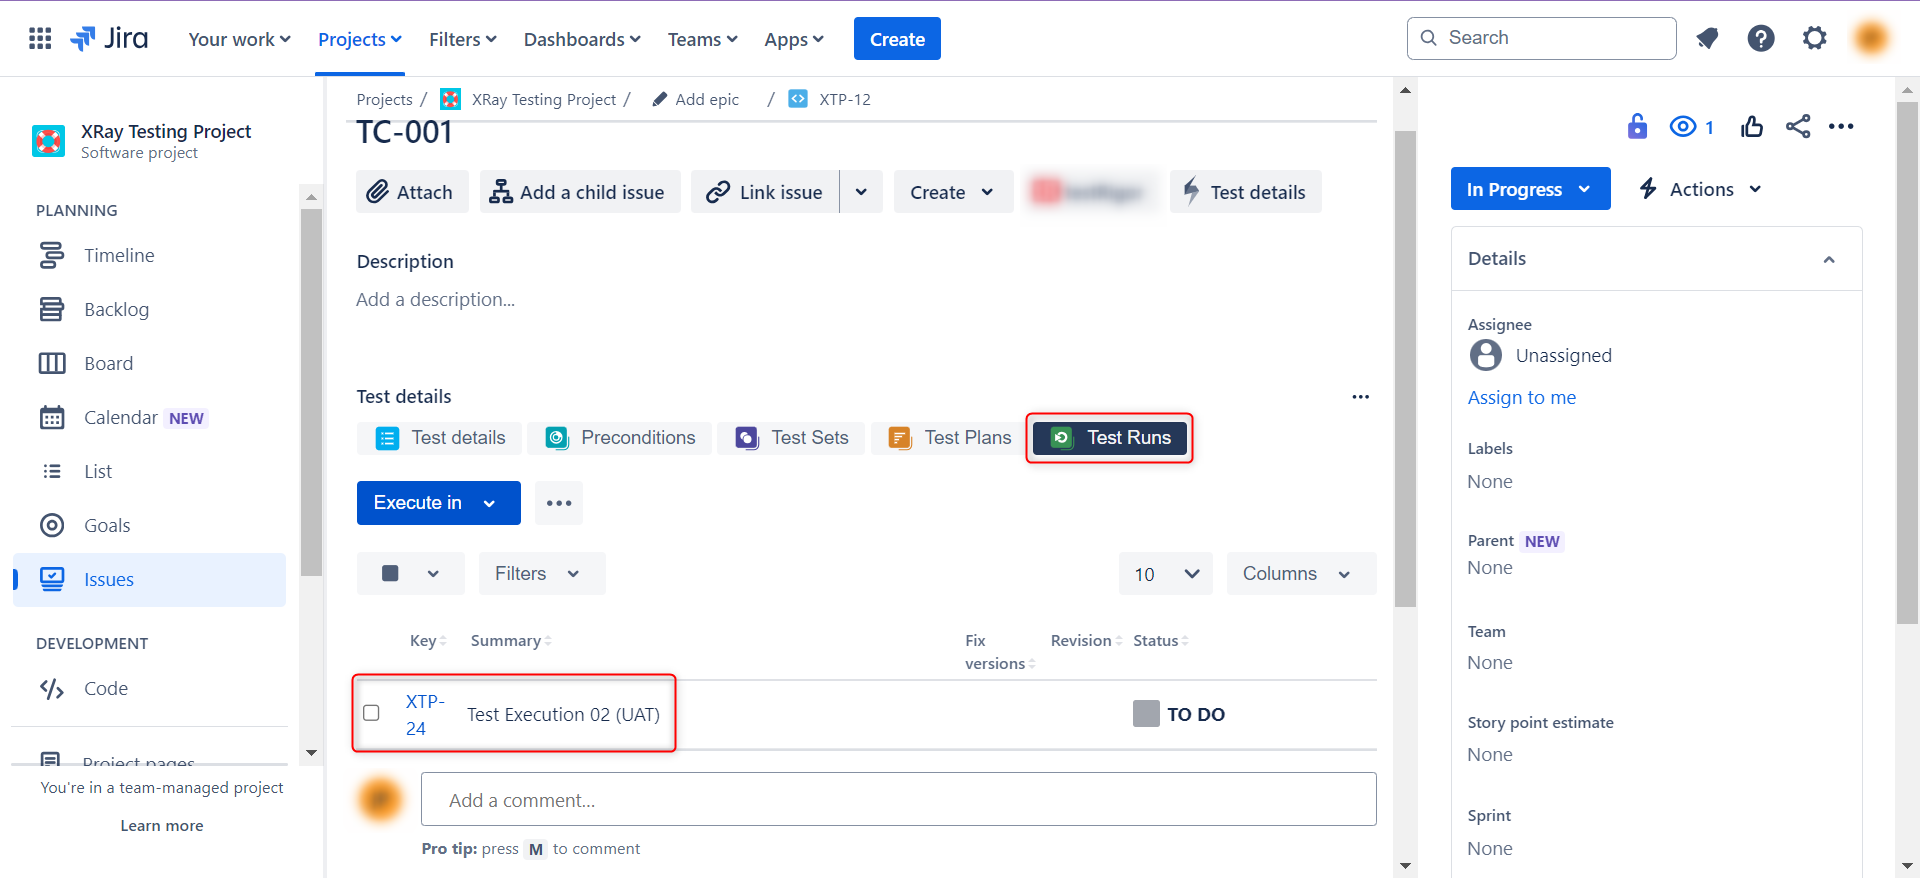This screenshot has width=1920, height=878.
Task: Open the In Progress status dropdown
Action: pos(1529,189)
